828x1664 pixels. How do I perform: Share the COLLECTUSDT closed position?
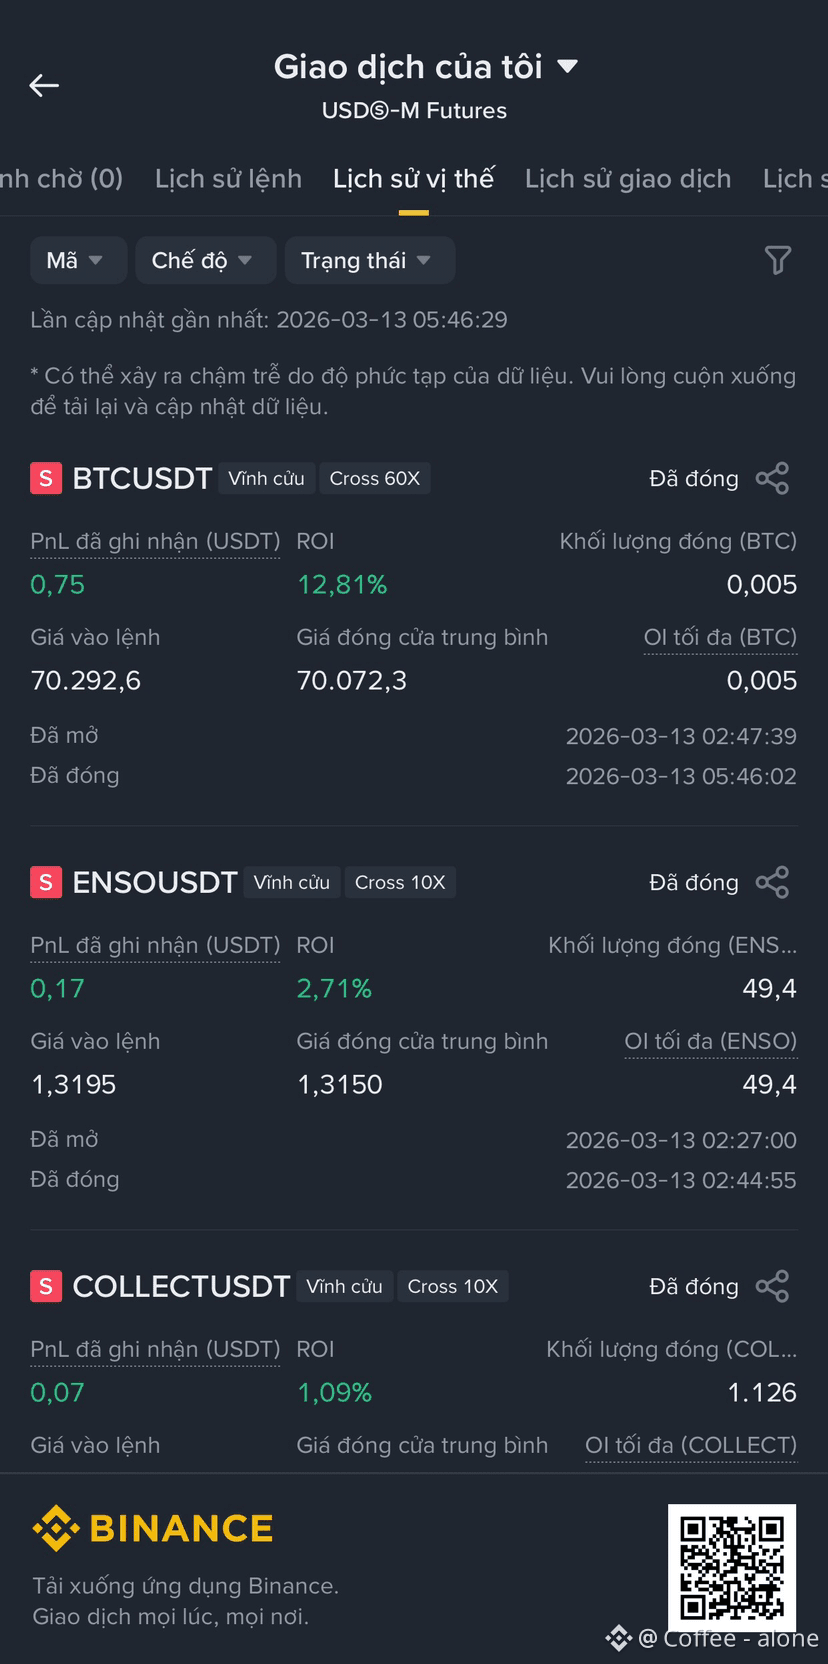(x=772, y=1287)
